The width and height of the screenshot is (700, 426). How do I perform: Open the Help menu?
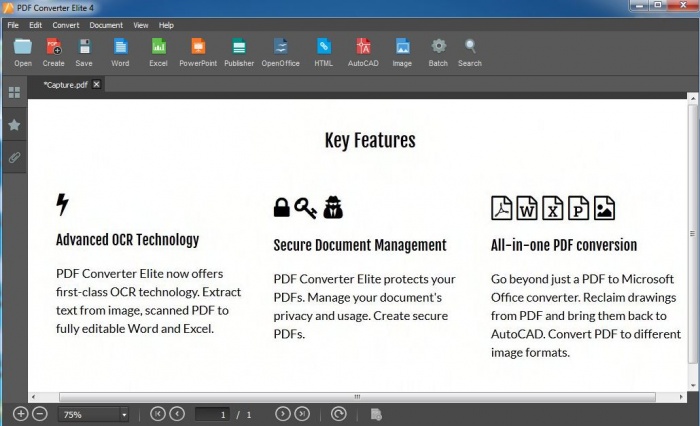pyautogui.click(x=166, y=25)
